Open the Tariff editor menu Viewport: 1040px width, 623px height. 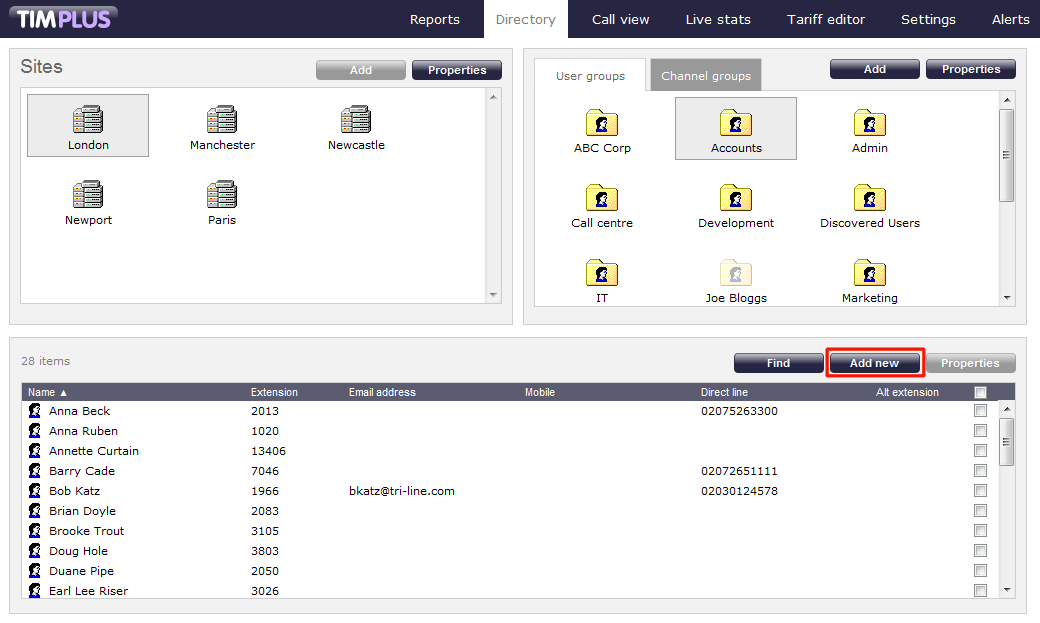(825, 19)
